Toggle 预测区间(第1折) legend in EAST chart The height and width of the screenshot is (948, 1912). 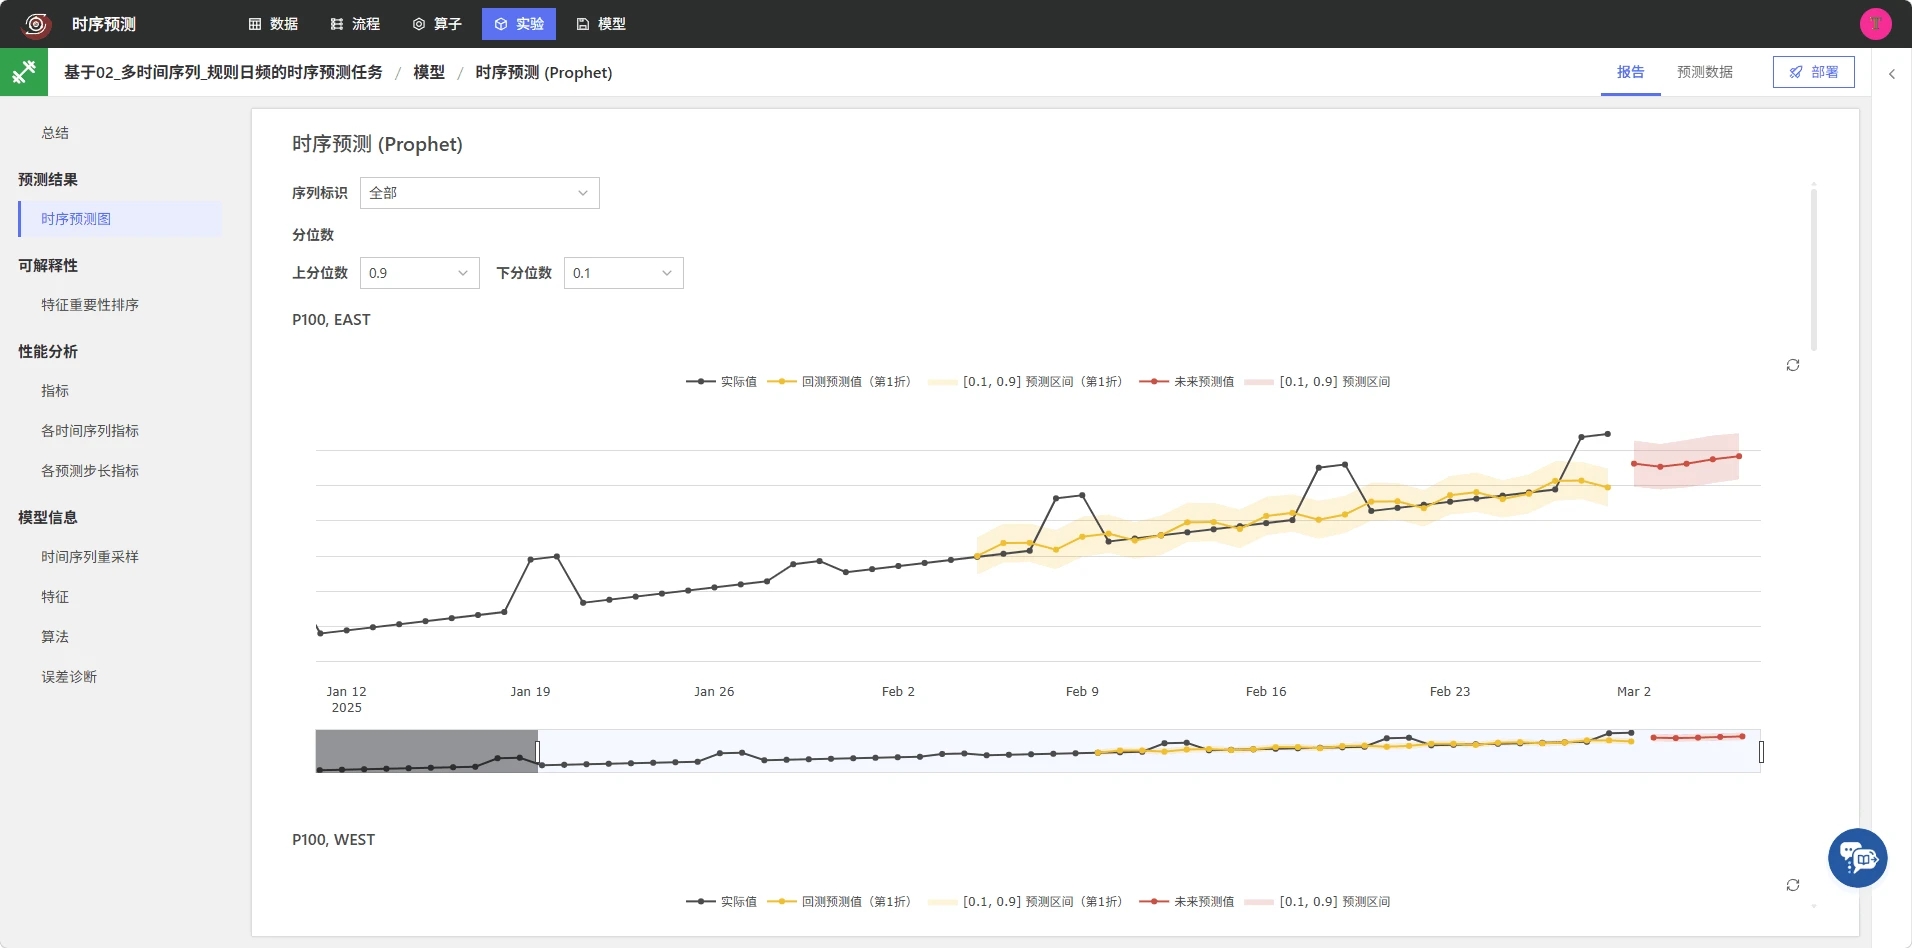(x=1025, y=381)
